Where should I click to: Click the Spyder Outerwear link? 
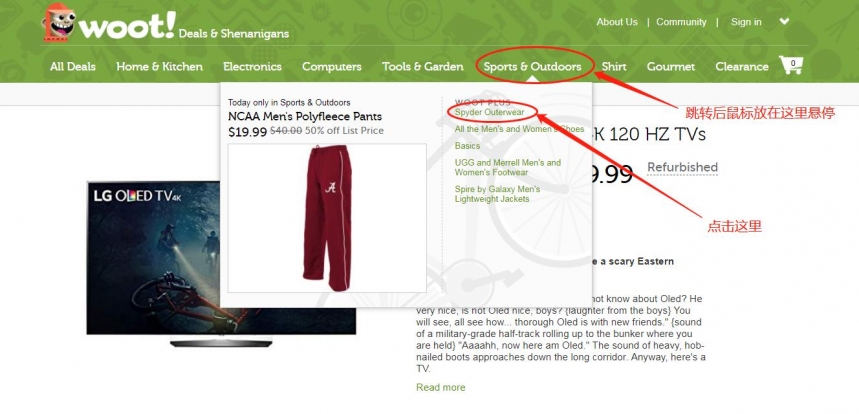pos(489,112)
